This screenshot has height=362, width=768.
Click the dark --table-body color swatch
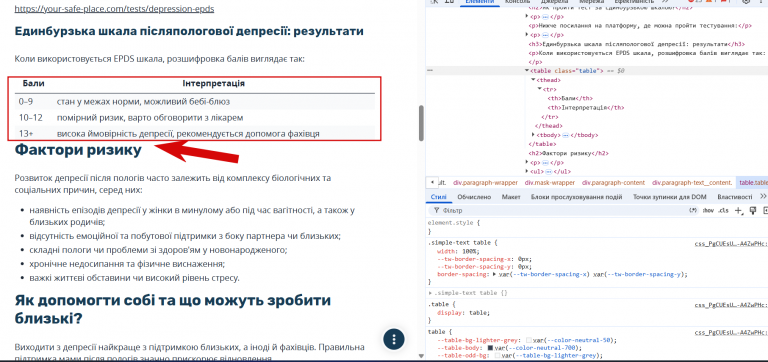click(490, 347)
